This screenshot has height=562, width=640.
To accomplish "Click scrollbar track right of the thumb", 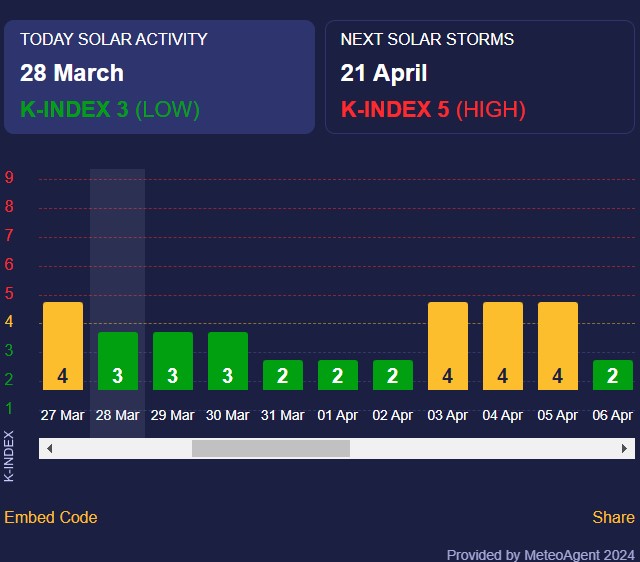I will click(480, 449).
